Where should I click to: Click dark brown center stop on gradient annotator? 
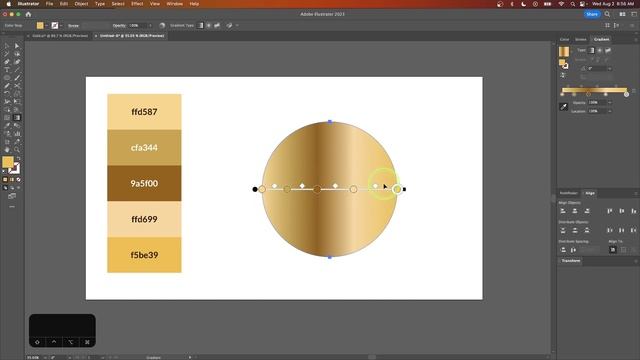click(x=317, y=189)
